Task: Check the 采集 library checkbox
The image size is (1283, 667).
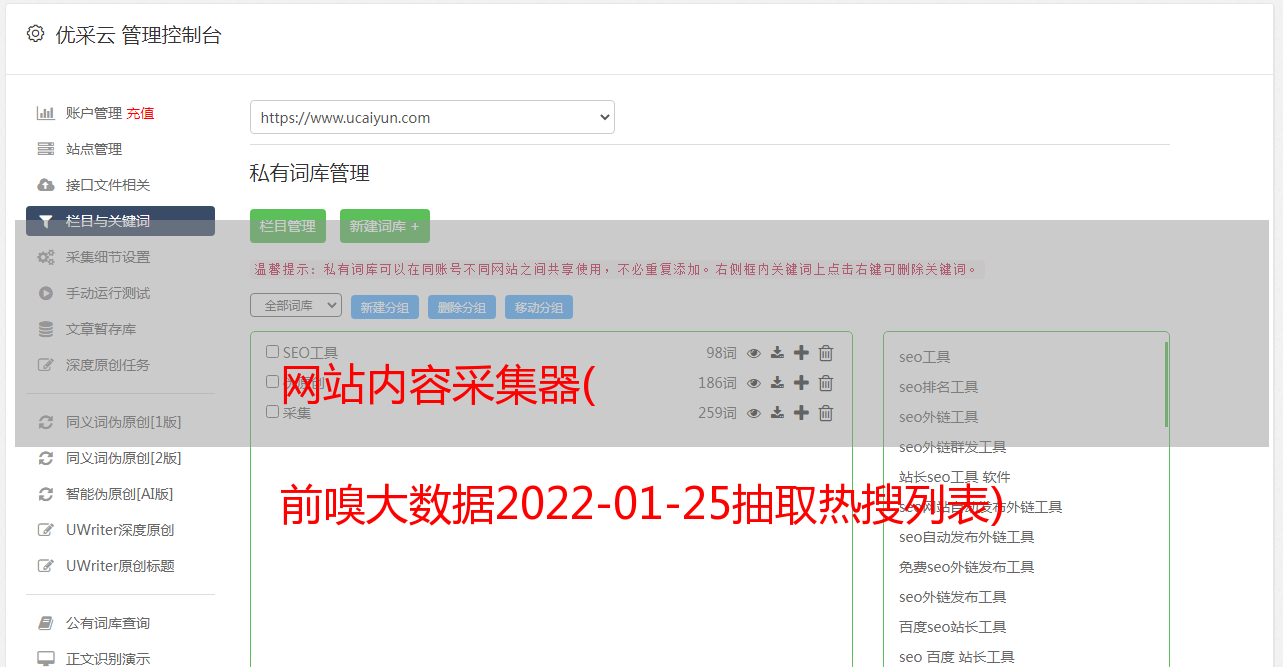Action: 272,412
